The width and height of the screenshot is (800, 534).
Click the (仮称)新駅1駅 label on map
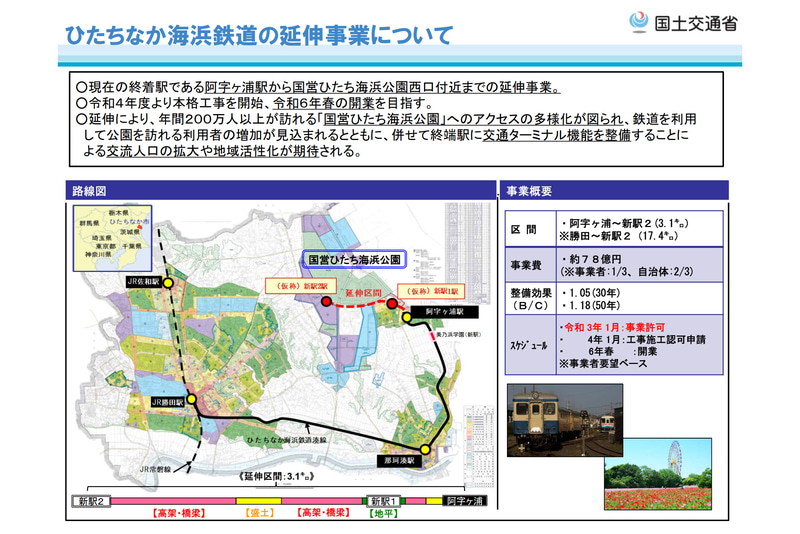click(x=431, y=291)
